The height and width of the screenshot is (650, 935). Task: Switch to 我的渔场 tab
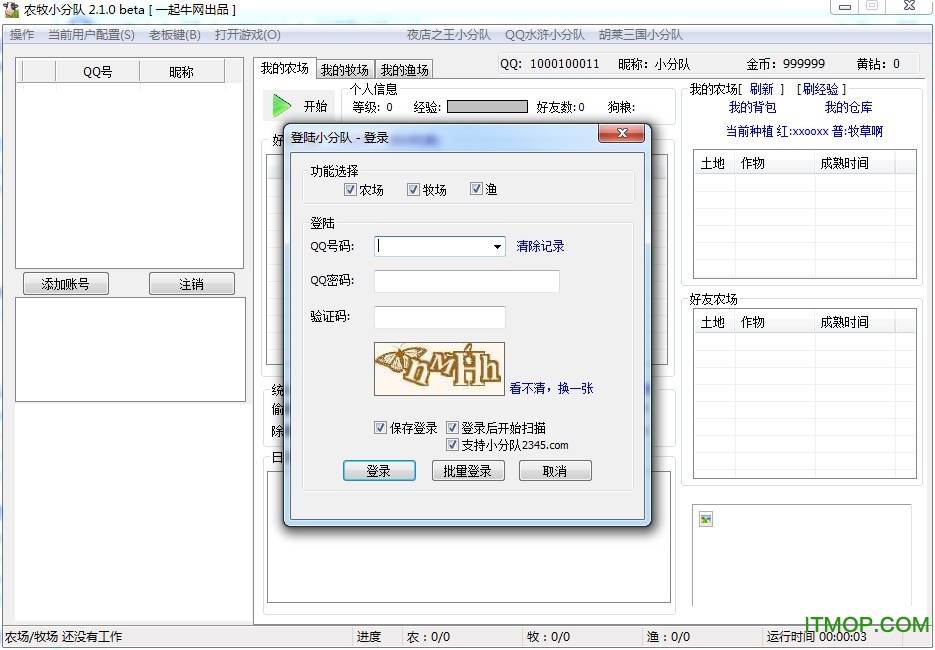(x=404, y=70)
